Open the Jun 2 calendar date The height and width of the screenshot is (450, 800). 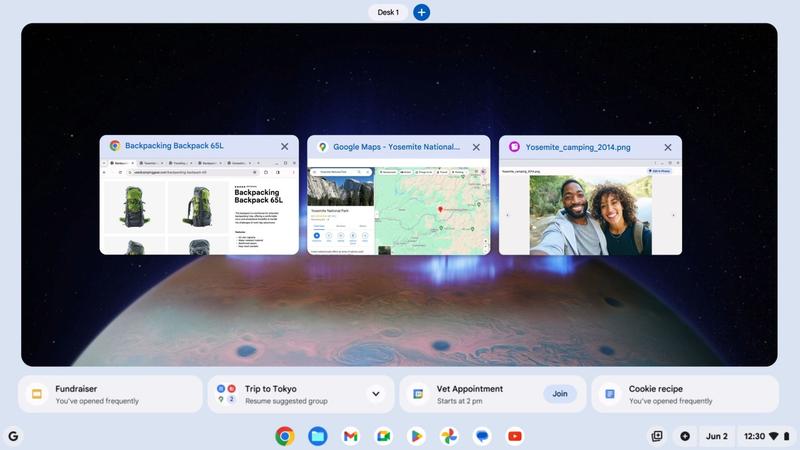pyautogui.click(x=717, y=436)
